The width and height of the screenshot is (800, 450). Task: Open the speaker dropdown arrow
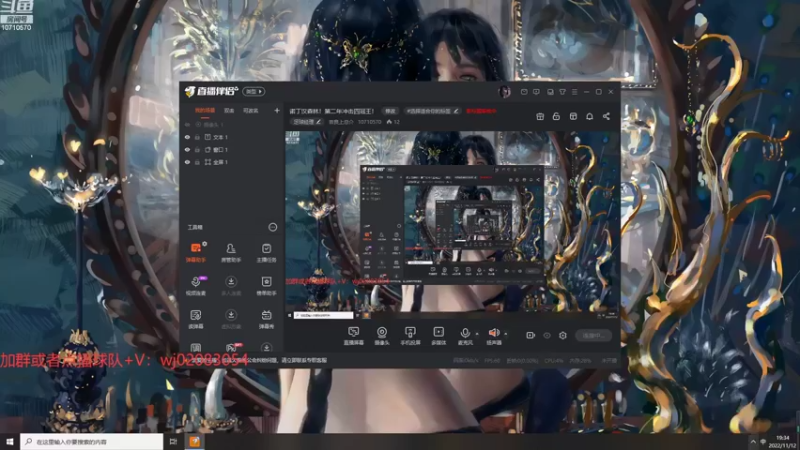506,334
